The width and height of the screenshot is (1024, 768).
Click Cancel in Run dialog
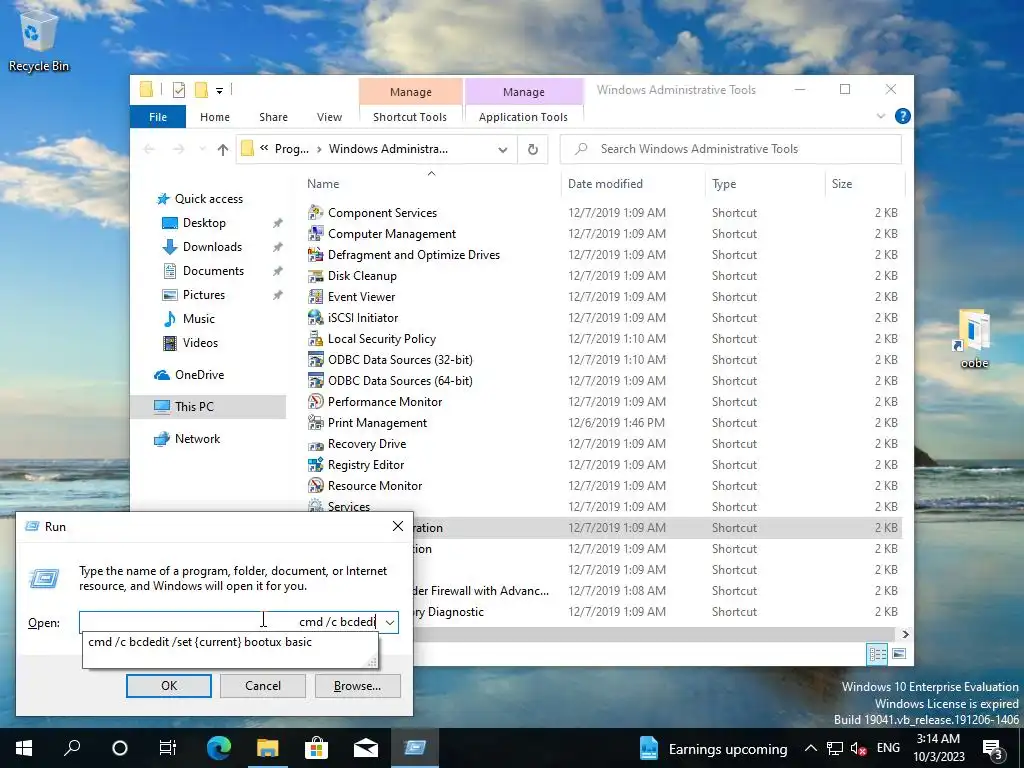coord(263,686)
